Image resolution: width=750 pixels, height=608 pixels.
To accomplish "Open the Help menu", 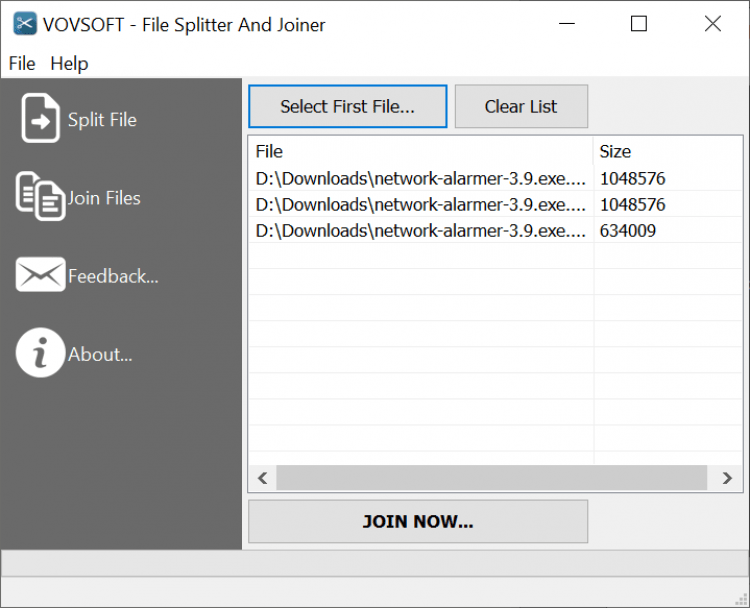I will click(69, 63).
